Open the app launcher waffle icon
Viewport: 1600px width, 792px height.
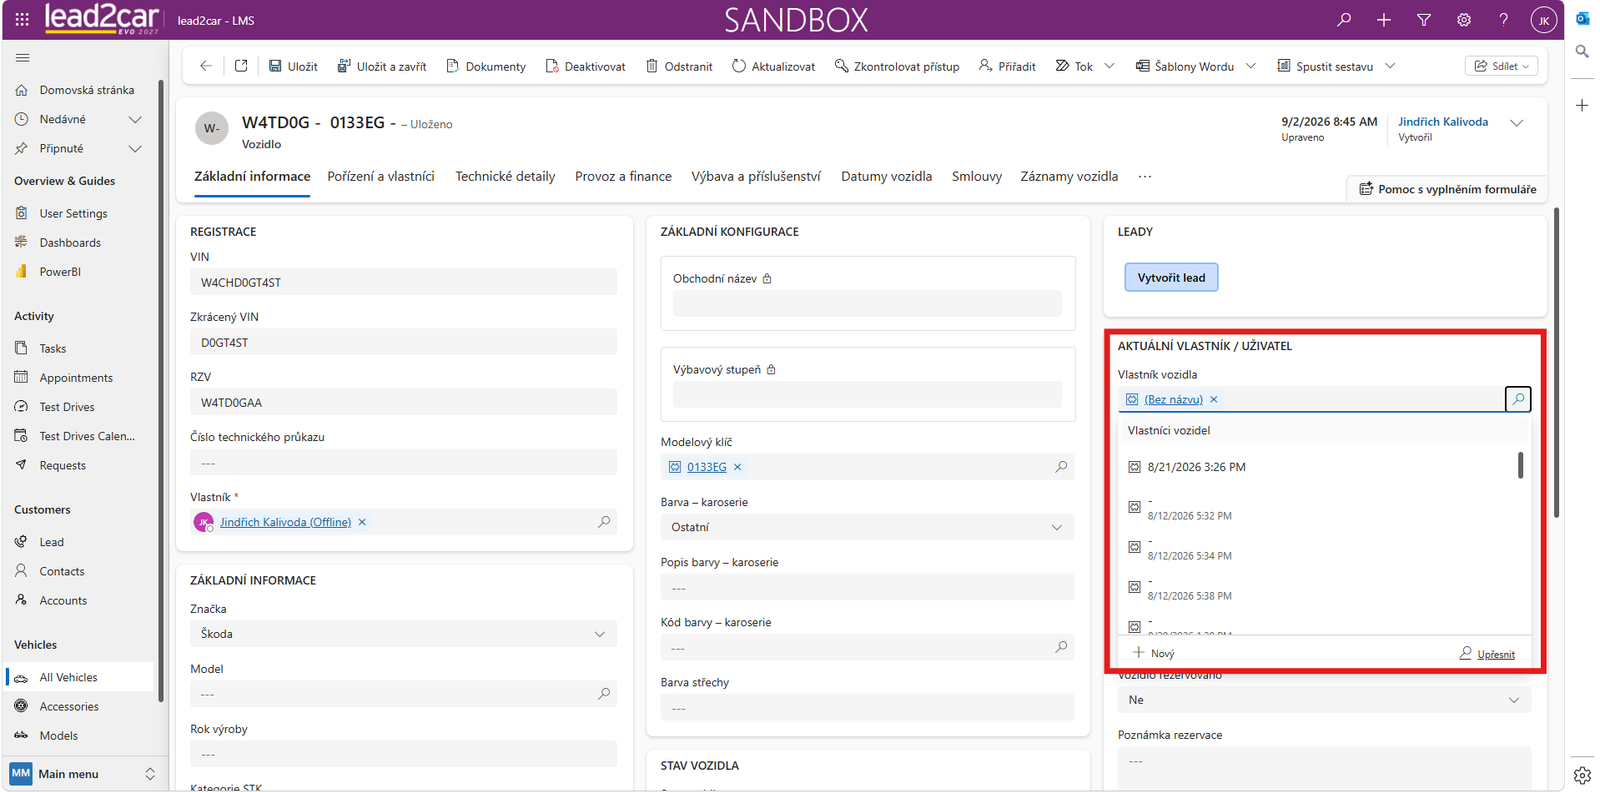tap(22, 19)
